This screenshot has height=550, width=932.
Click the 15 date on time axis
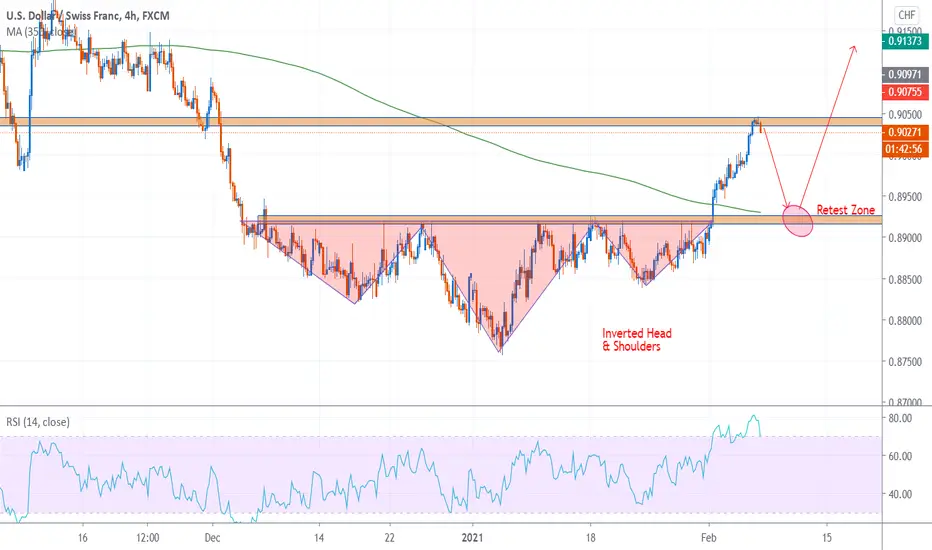tap(827, 538)
